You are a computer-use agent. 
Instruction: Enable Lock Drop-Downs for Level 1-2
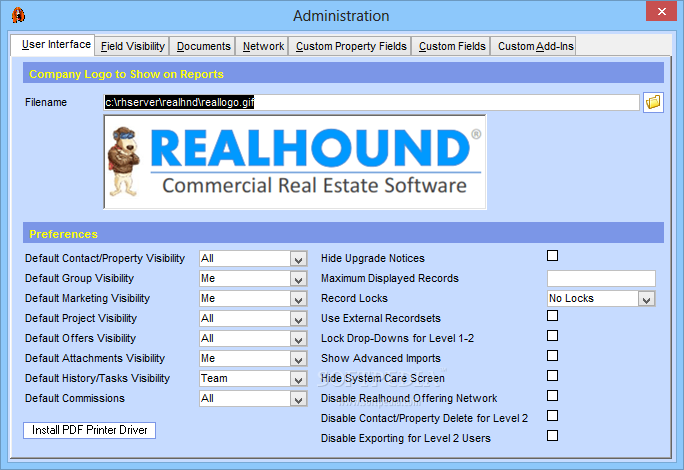point(552,336)
